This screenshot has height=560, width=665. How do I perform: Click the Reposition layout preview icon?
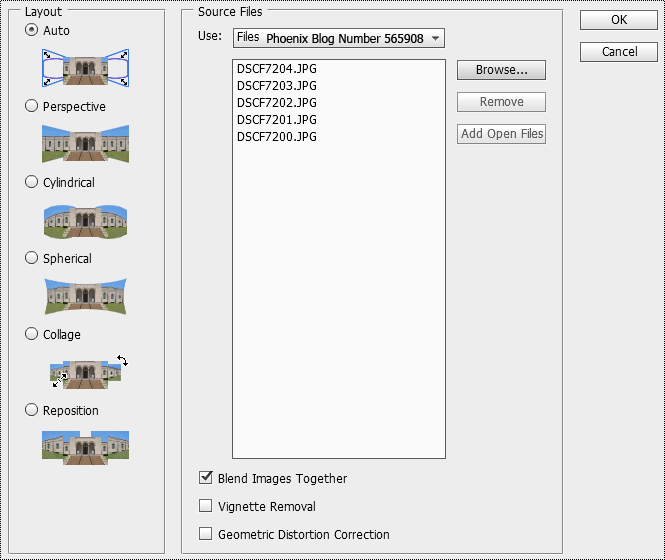(x=85, y=447)
